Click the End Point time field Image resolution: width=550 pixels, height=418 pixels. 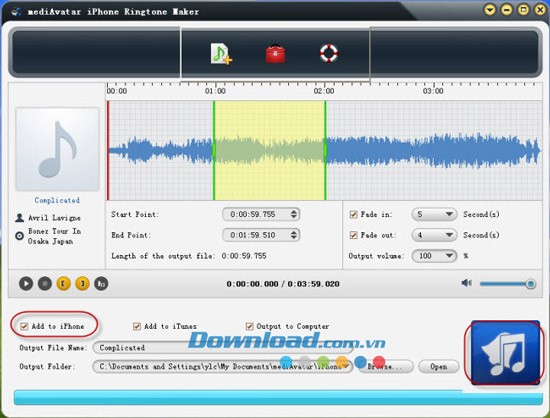[x=261, y=235]
